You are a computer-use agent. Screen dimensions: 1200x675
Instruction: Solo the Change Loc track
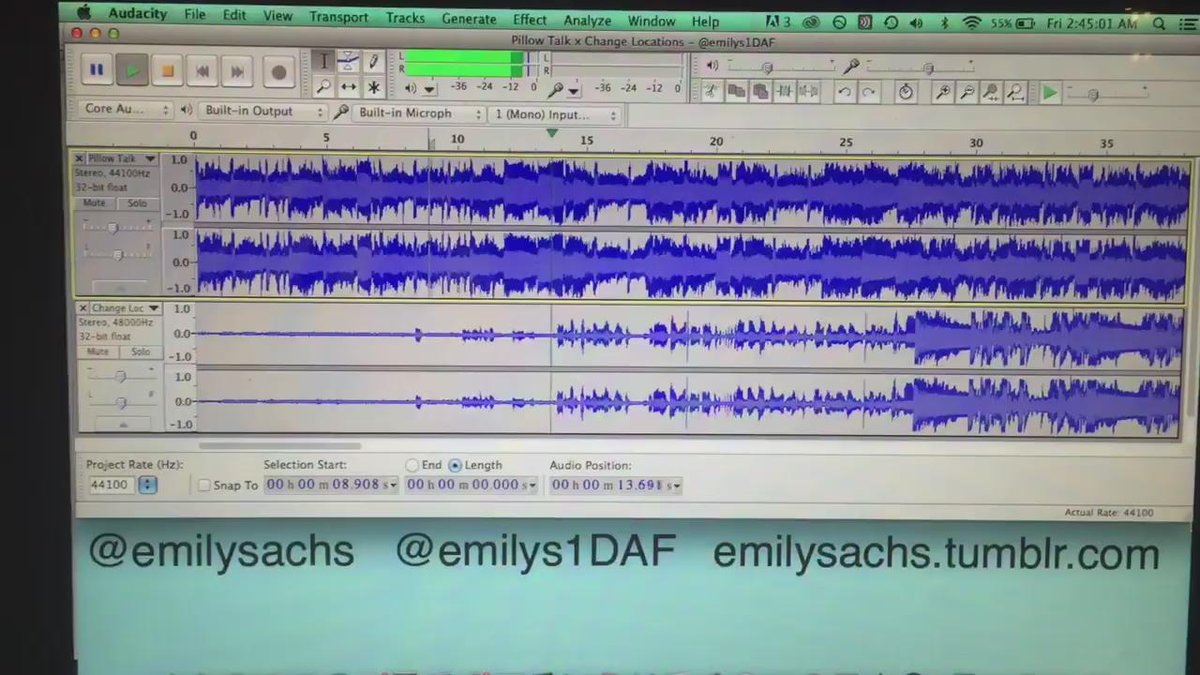(x=140, y=352)
